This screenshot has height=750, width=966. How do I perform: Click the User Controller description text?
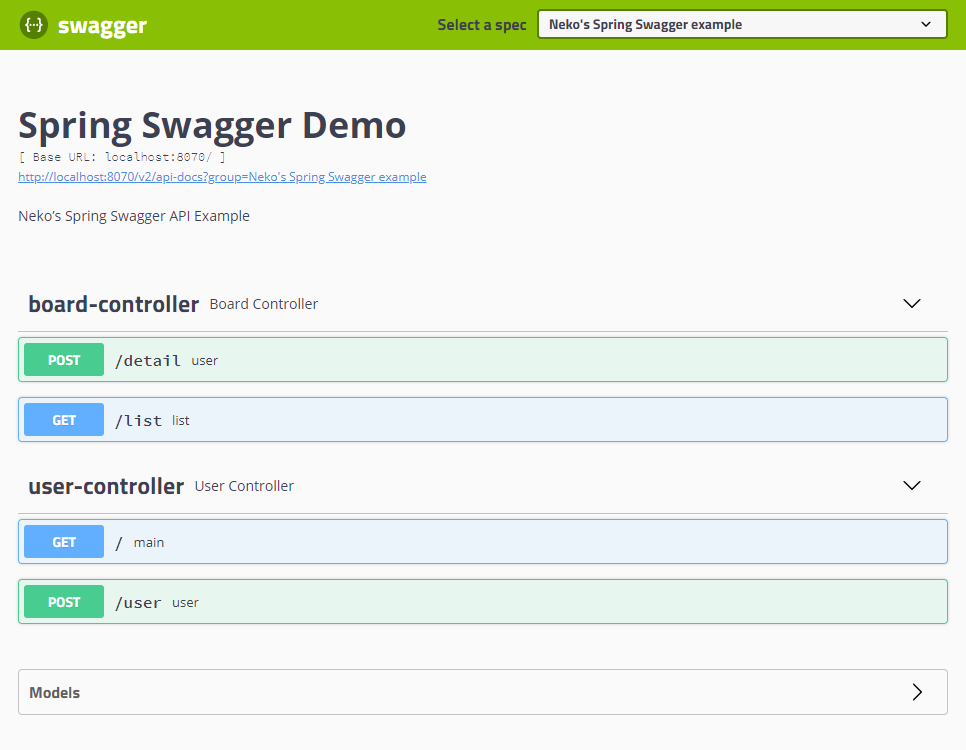244,486
